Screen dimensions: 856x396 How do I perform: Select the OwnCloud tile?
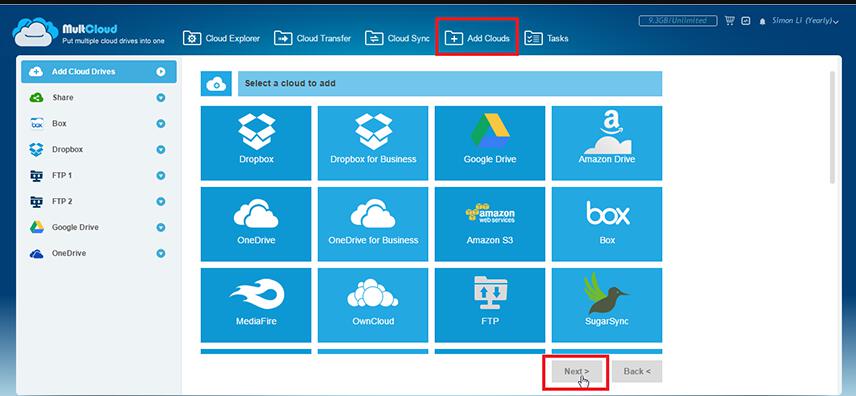point(373,305)
